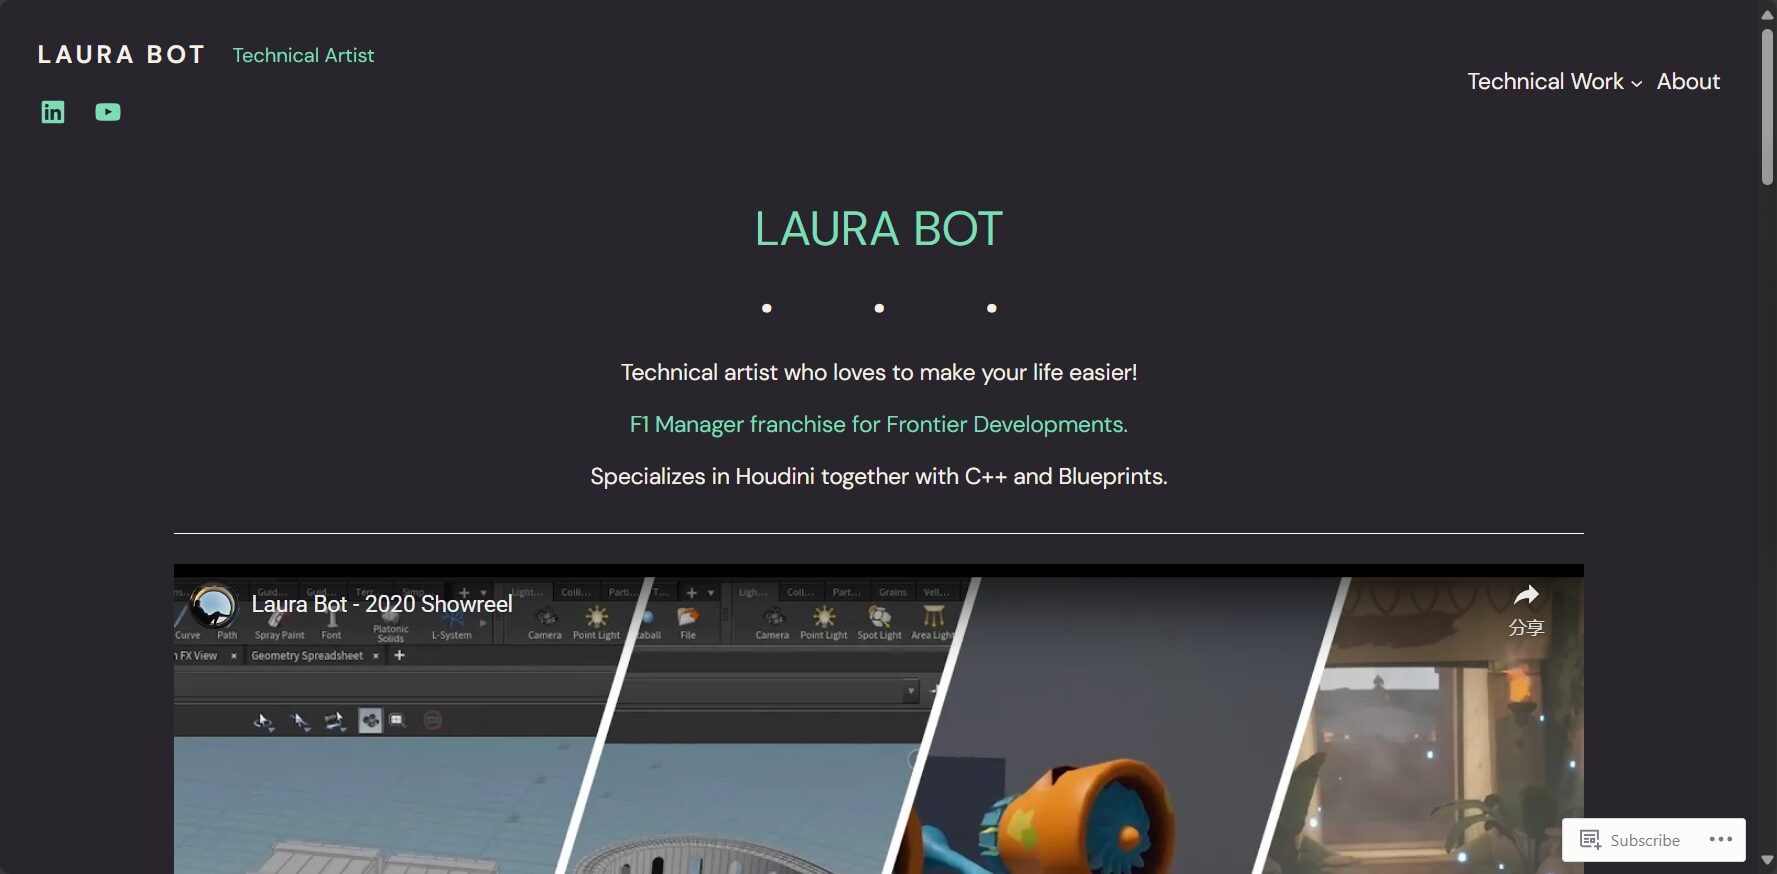
Task: Open the YouTube channel icon
Action: (x=108, y=112)
